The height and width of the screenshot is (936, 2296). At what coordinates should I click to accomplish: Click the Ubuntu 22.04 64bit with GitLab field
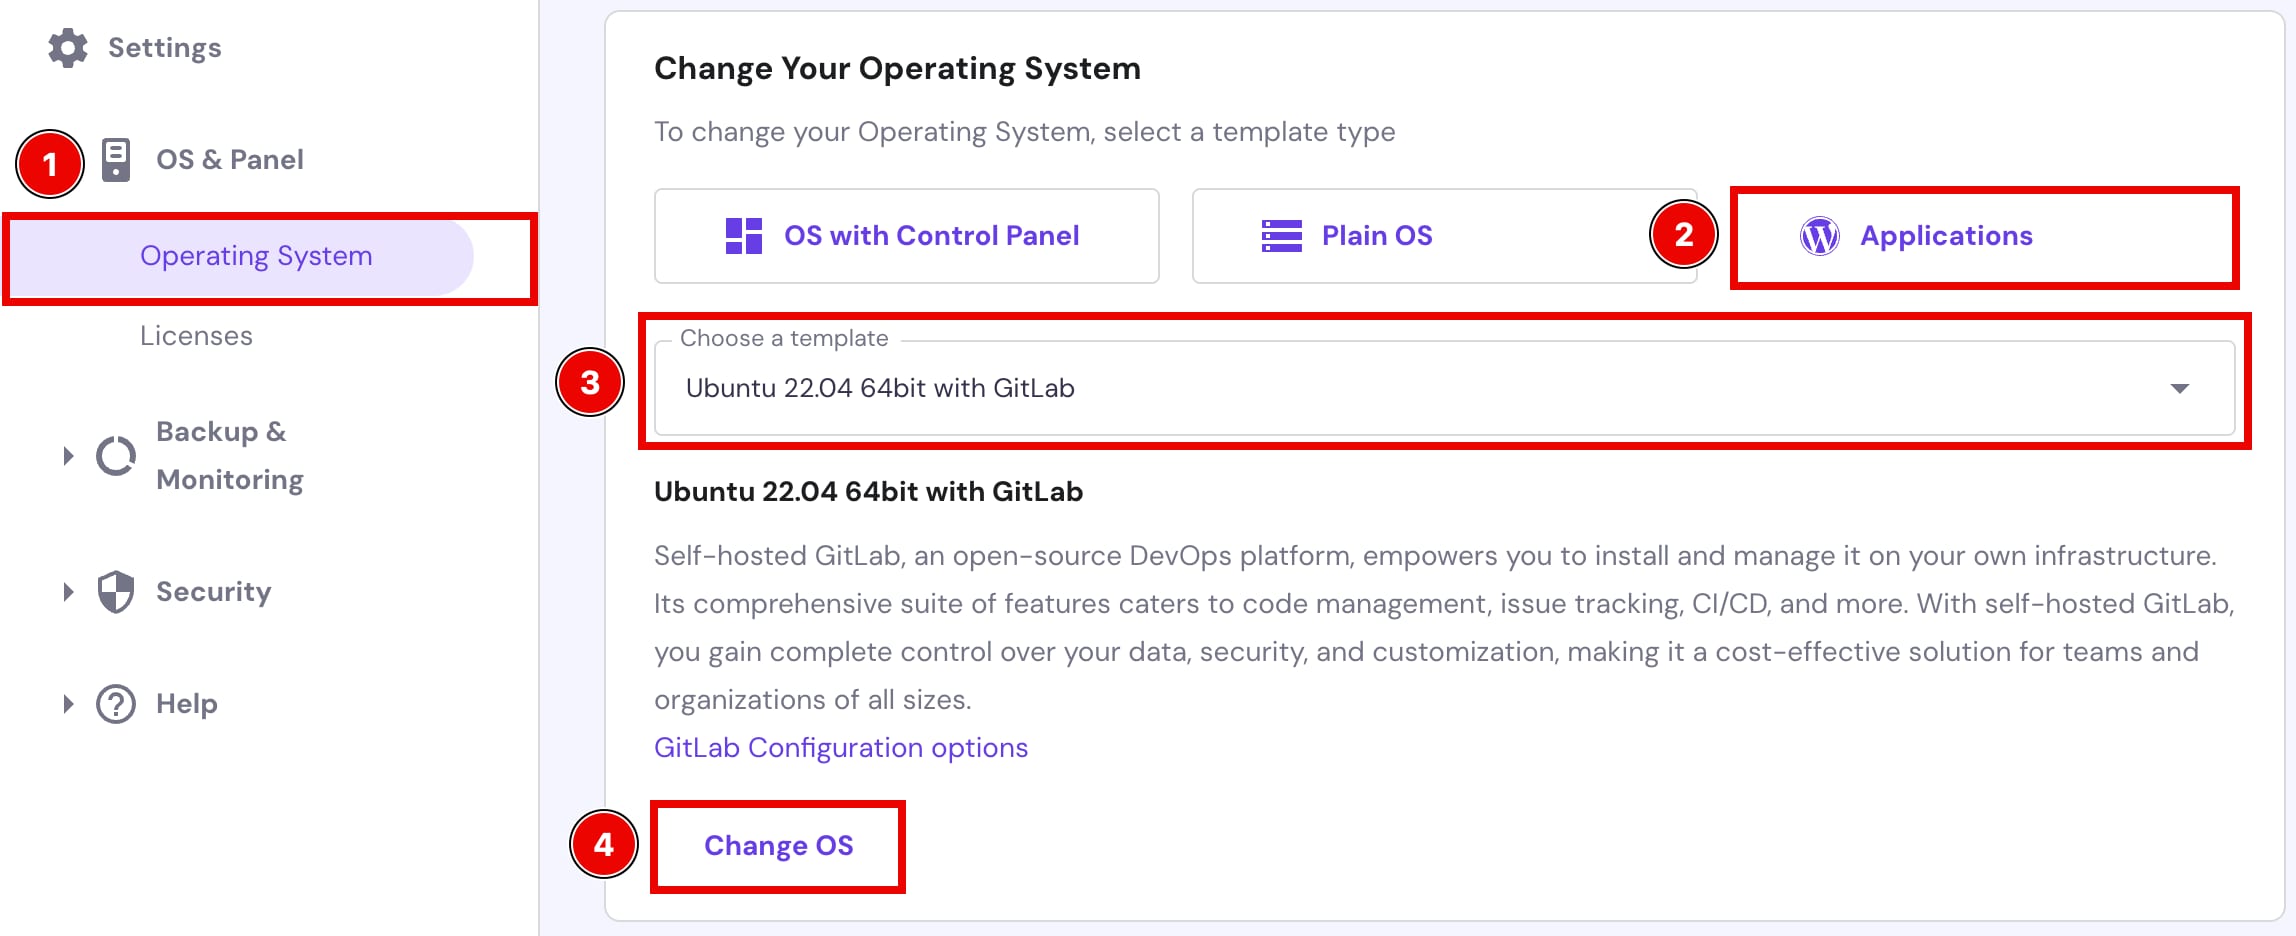point(1300,389)
